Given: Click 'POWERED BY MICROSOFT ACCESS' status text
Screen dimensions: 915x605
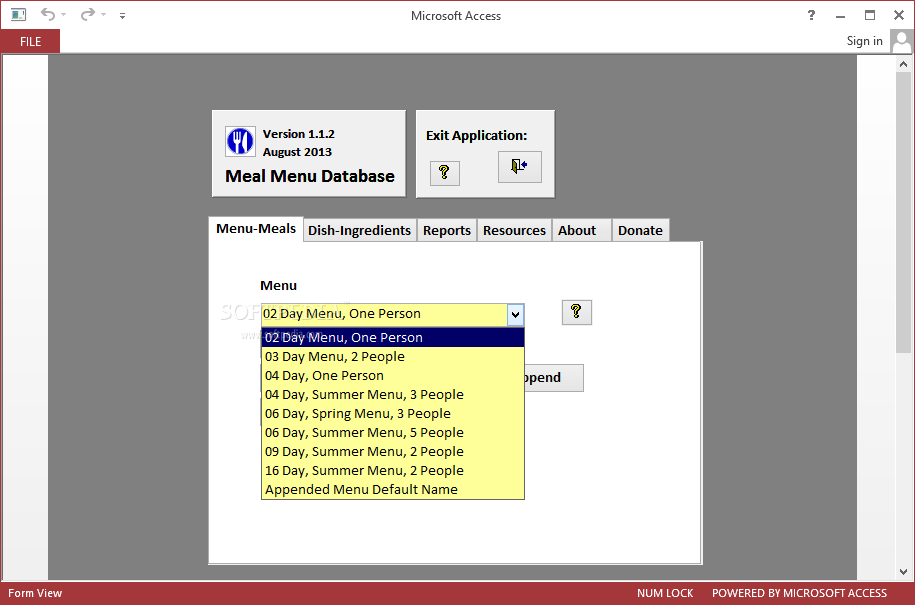Looking at the screenshot, I should click(x=799, y=593).
